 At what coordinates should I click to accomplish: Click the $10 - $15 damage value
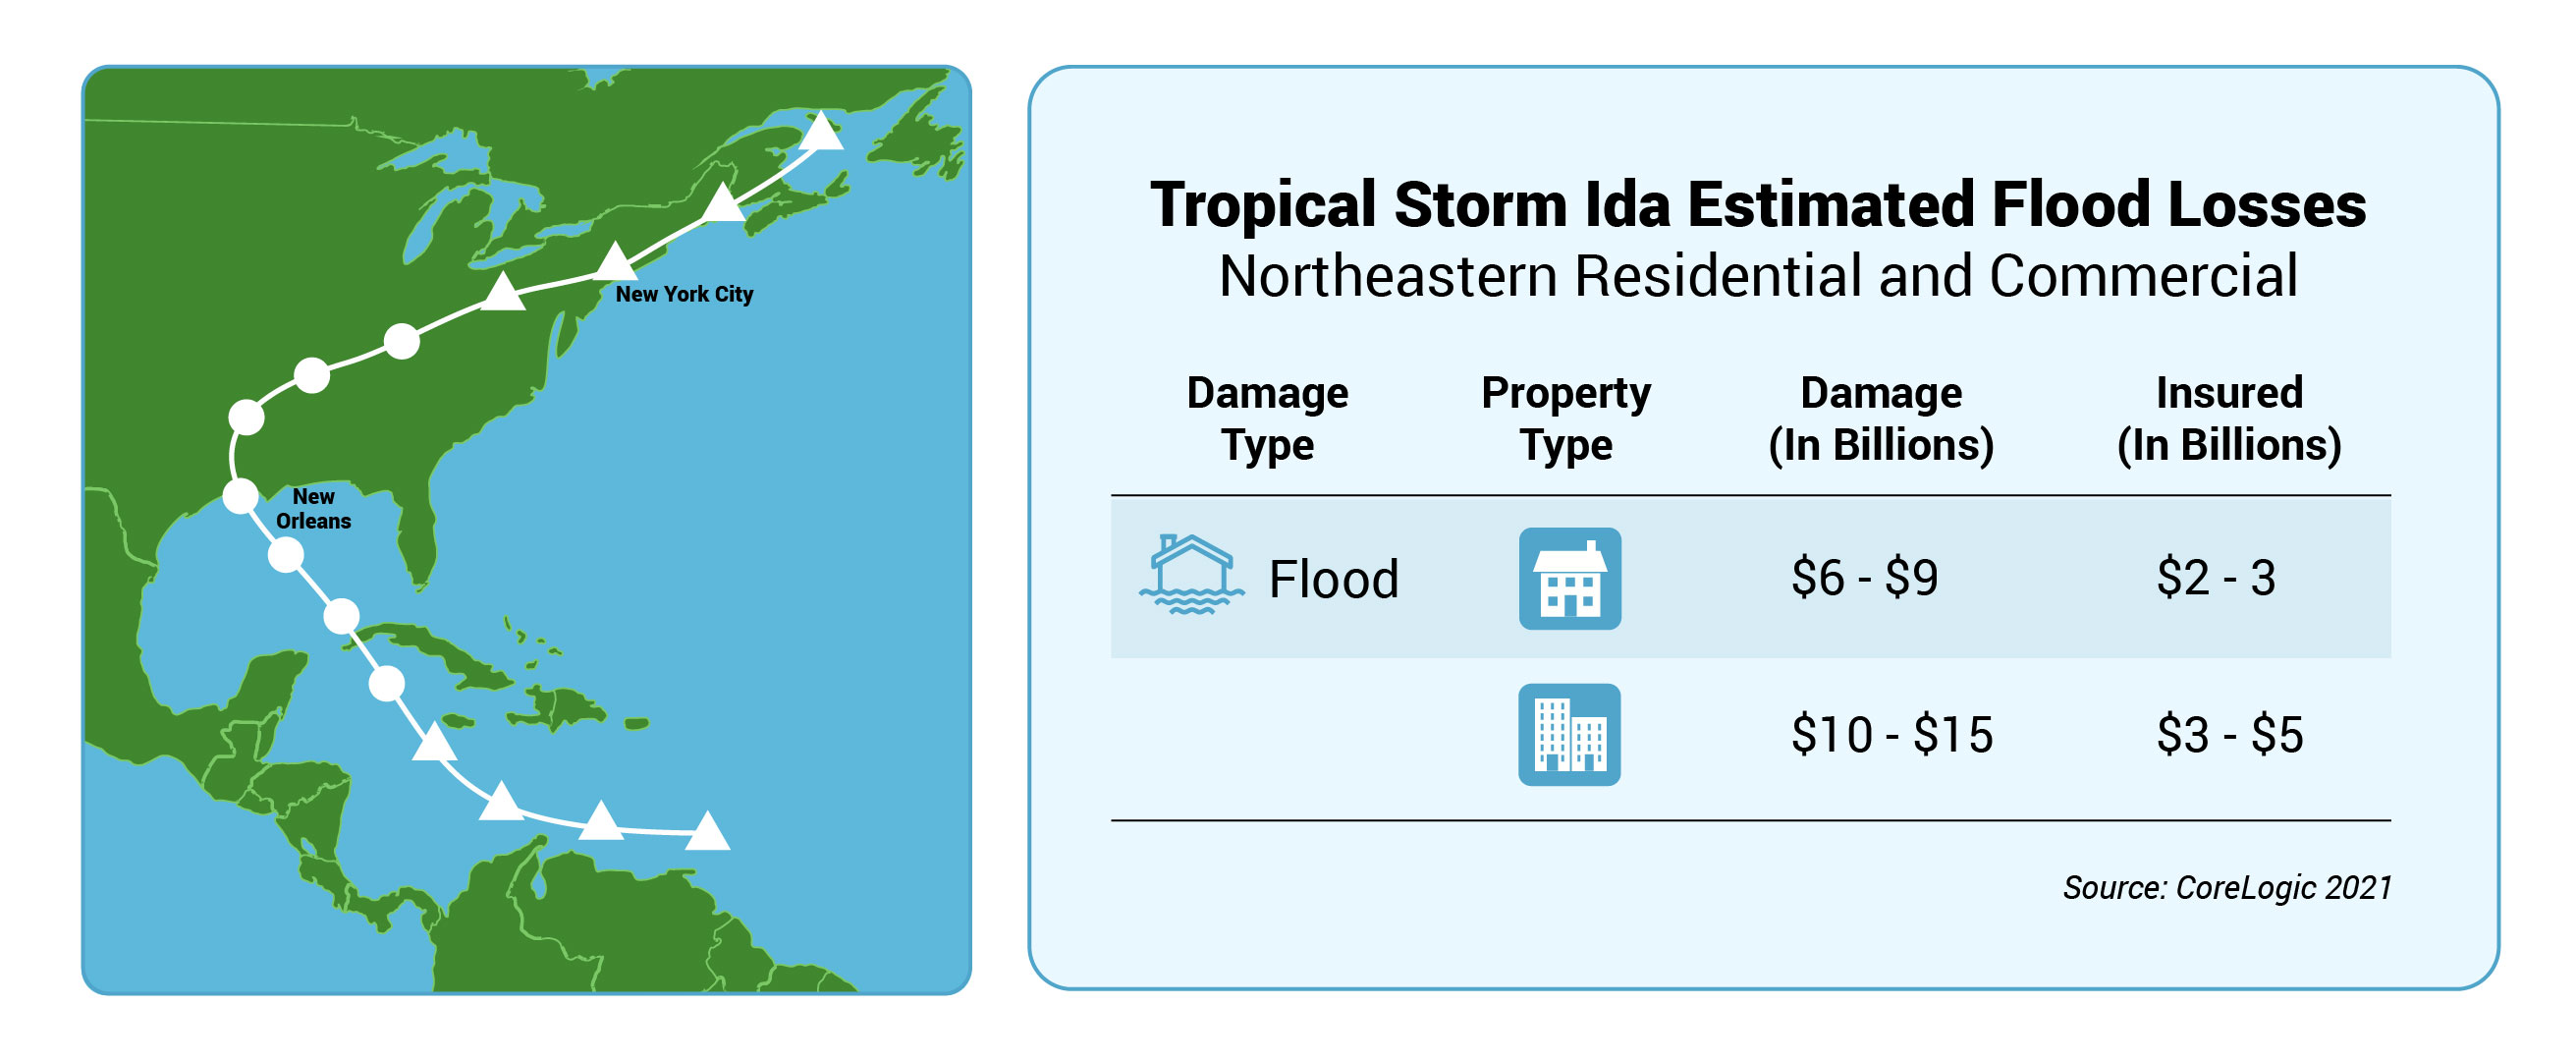[x=1892, y=734]
